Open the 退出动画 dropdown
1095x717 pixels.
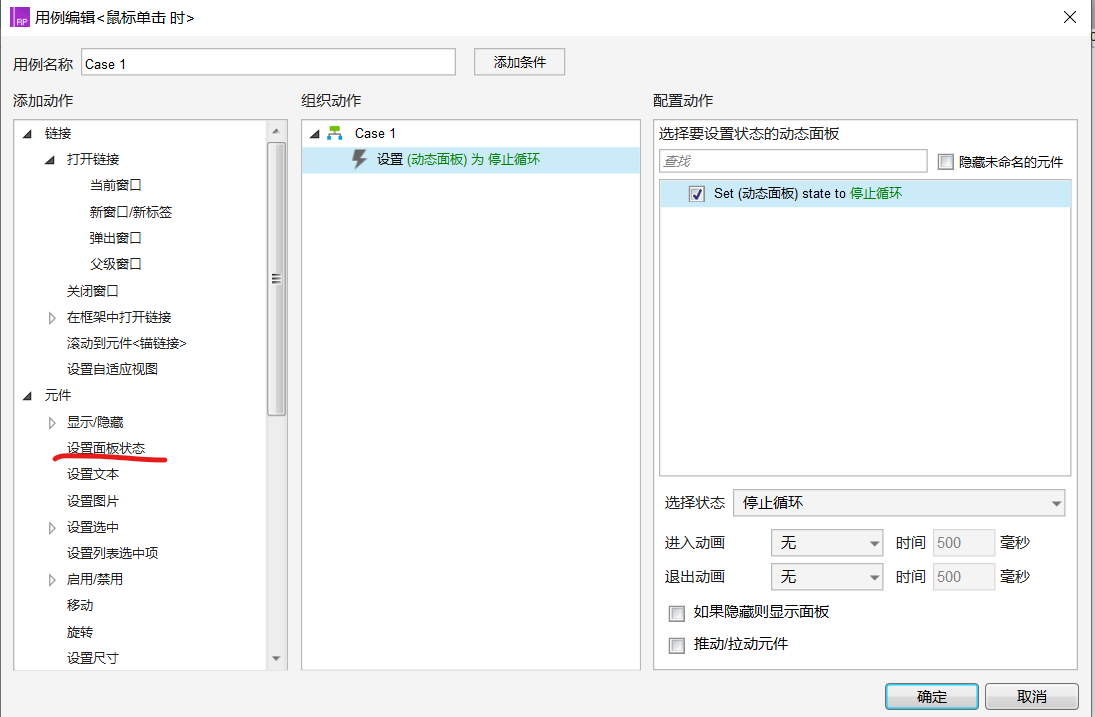point(827,577)
